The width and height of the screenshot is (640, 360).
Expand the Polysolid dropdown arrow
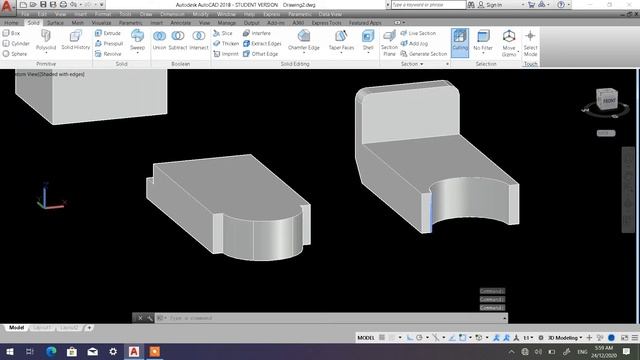(46, 53)
